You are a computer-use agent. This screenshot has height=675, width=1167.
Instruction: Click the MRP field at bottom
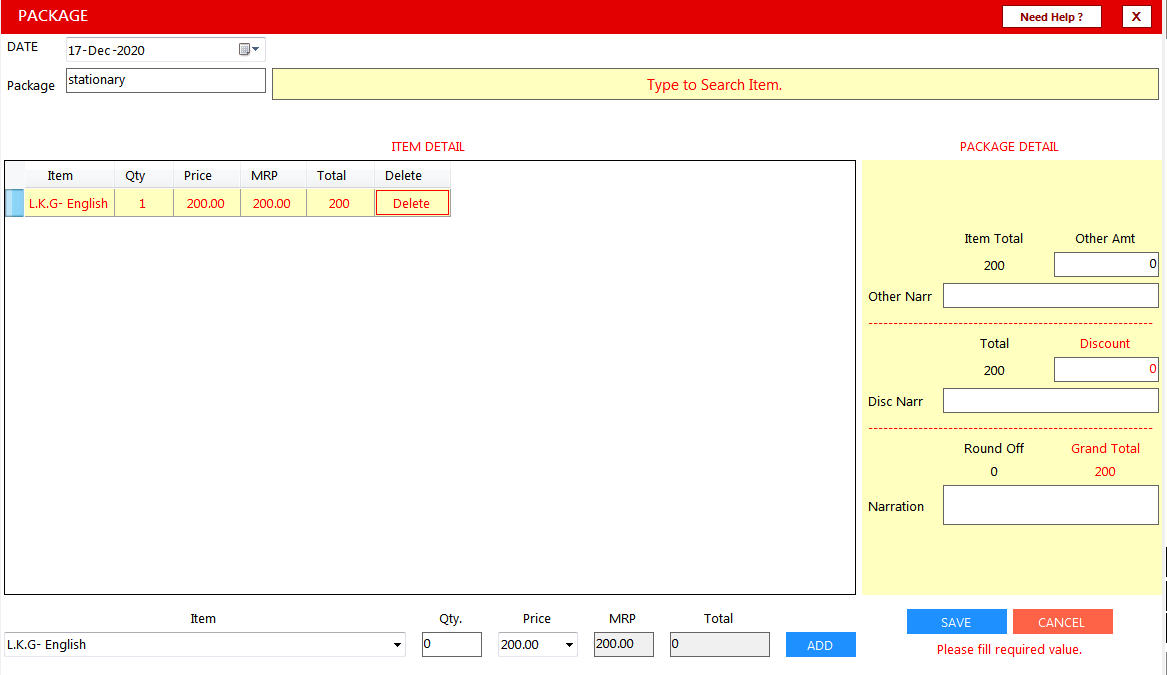[623, 644]
